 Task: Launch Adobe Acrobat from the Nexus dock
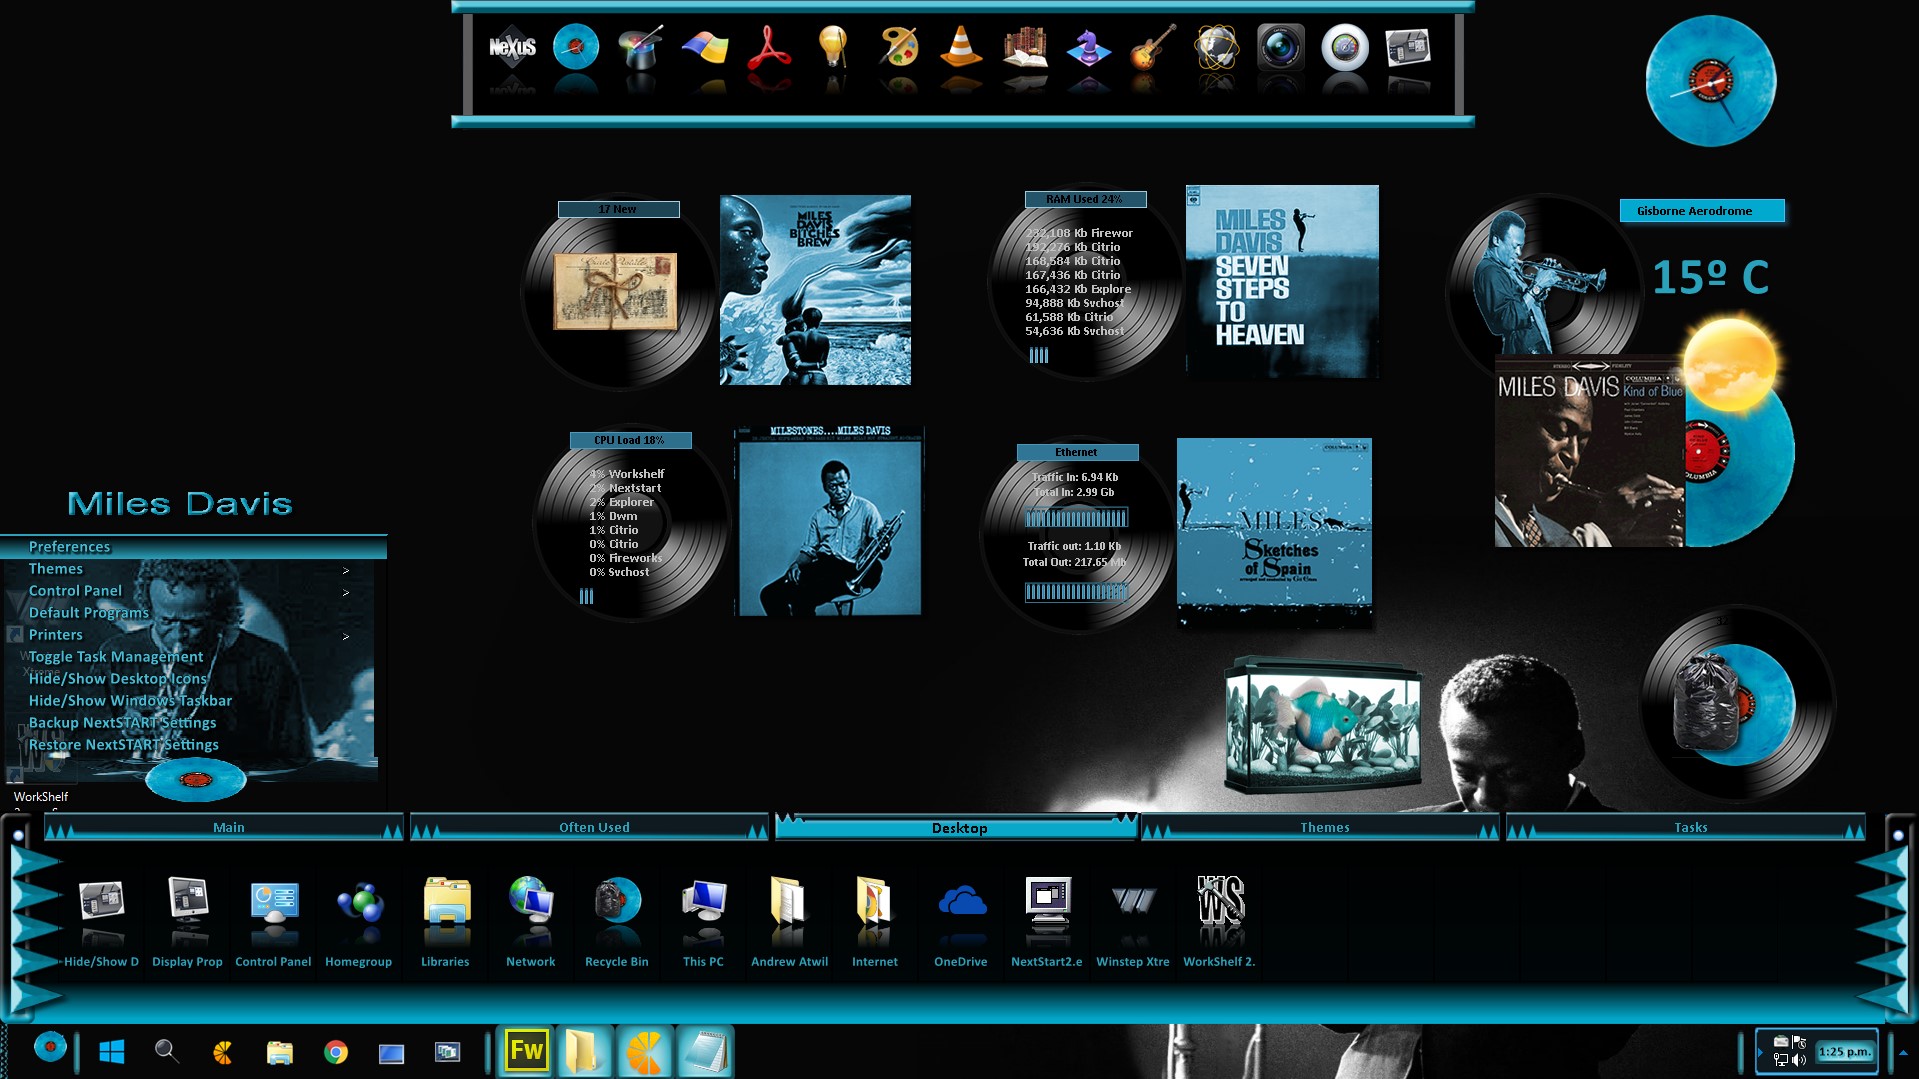(x=768, y=47)
